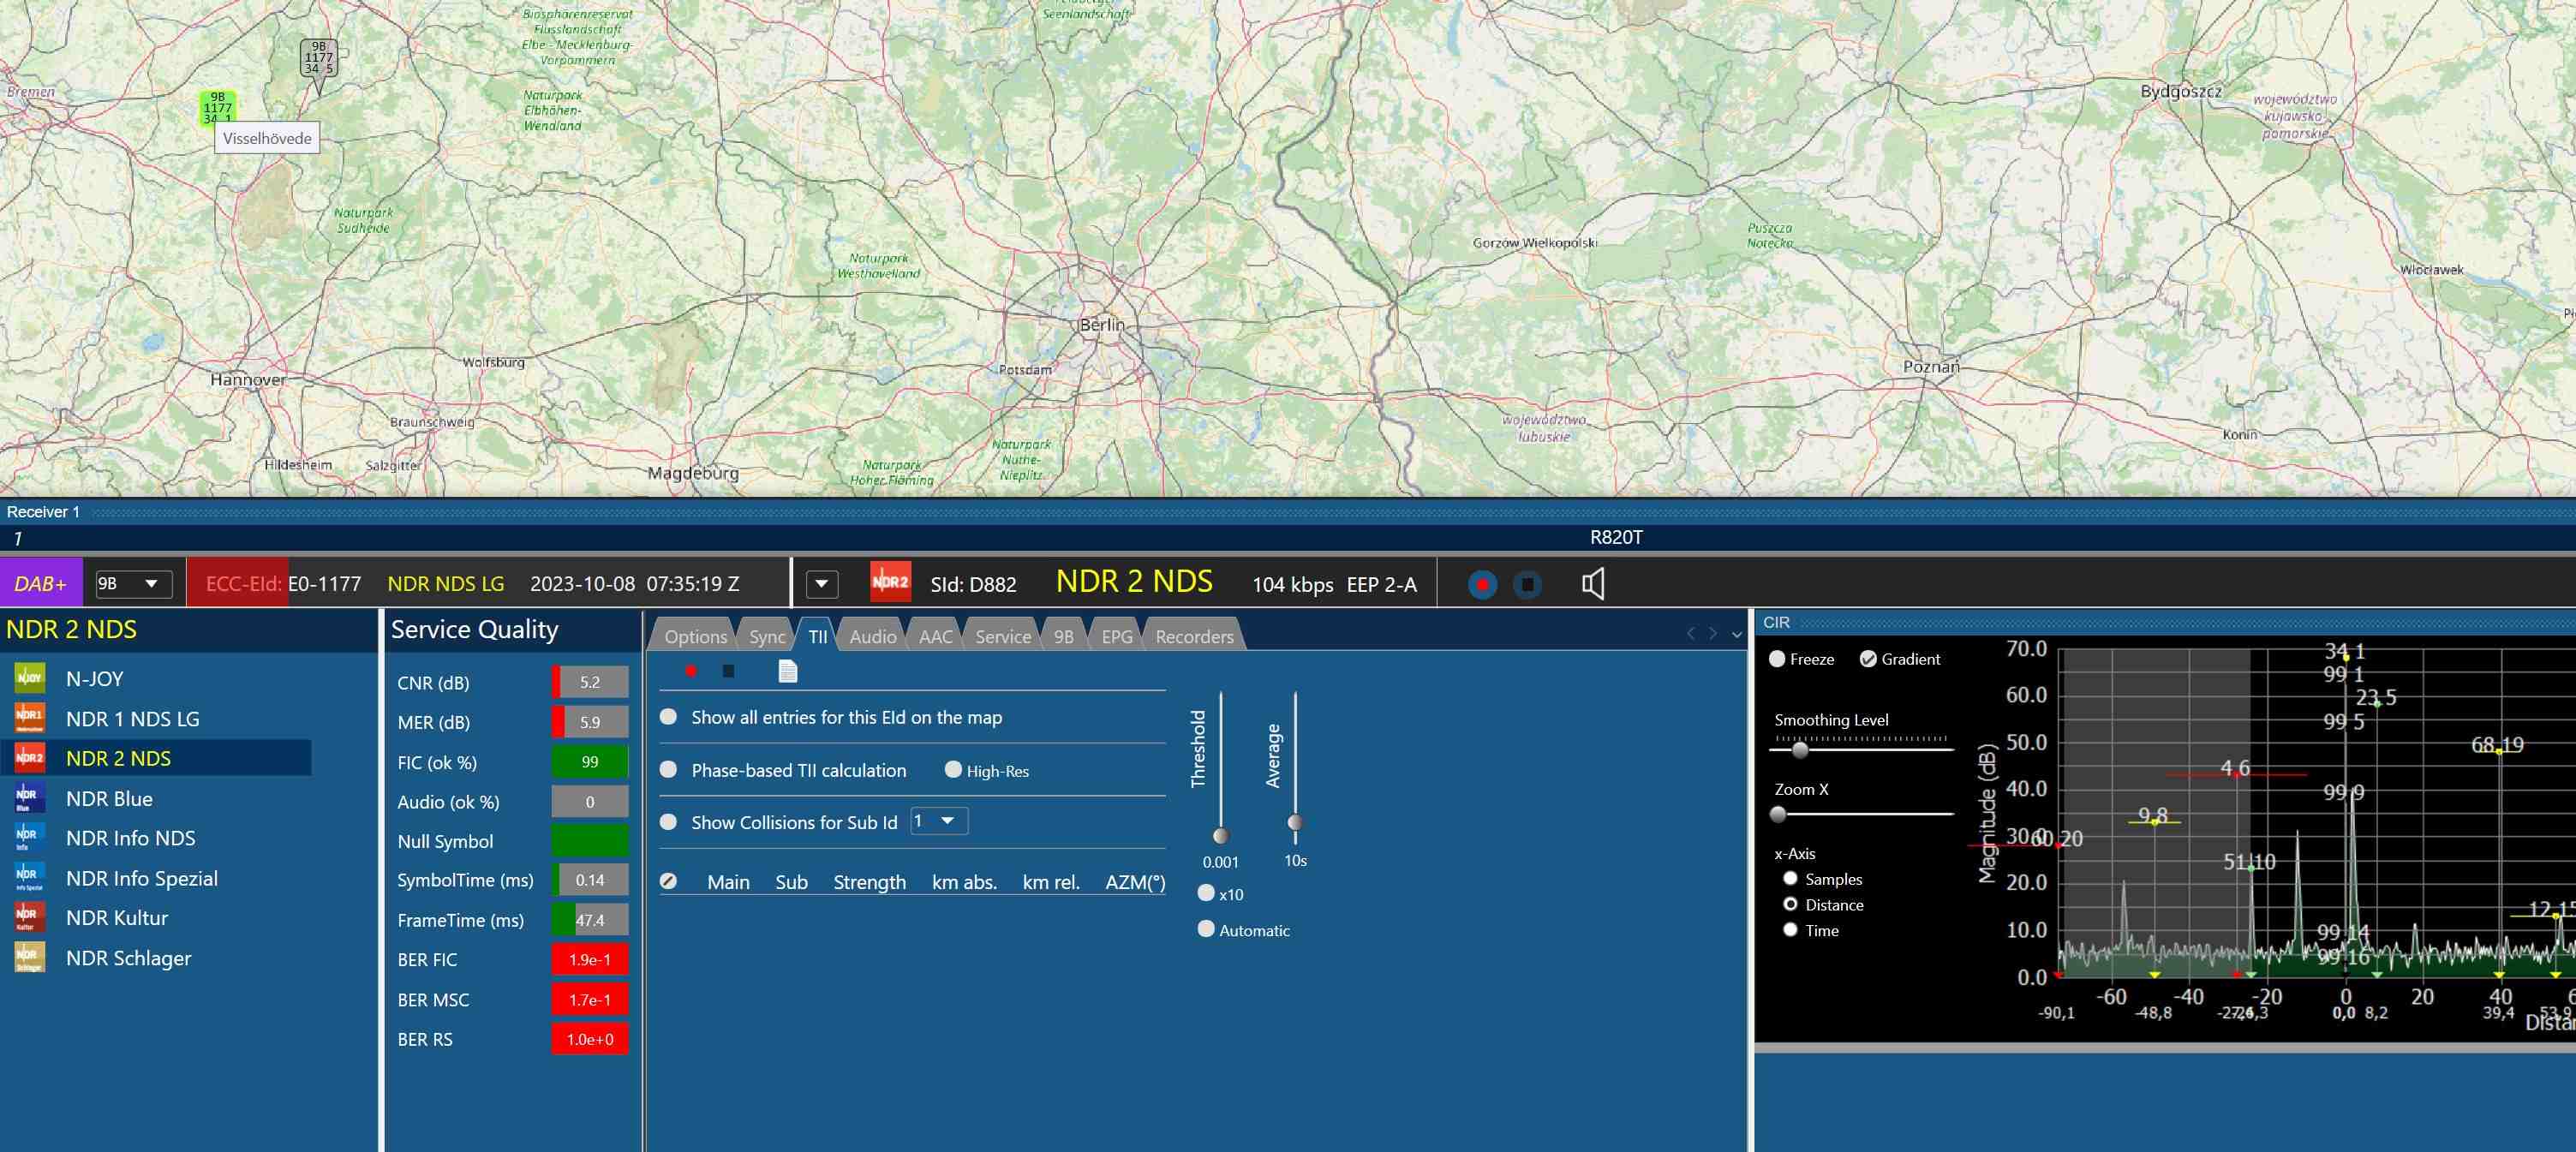The width and height of the screenshot is (2576, 1152).
Task: Open the AAC tab
Action: click(936, 636)
